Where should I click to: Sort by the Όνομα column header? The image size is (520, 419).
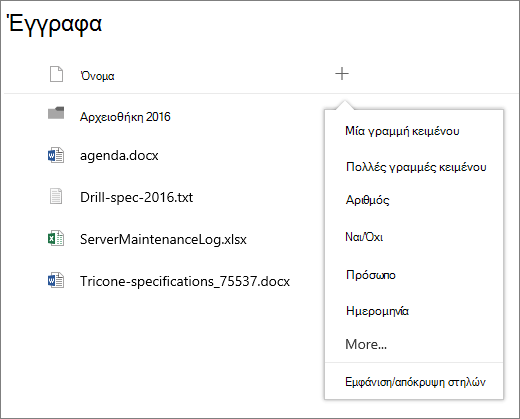coord(97,76)
